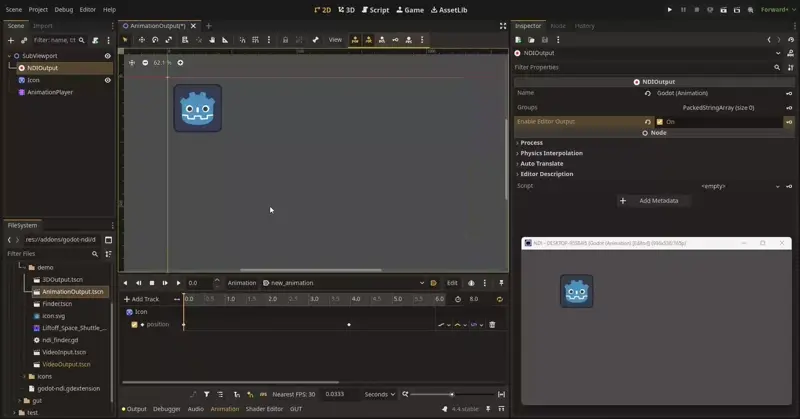Screen dimensions: 800x419
Task: Delete the position track
Action: pyautogui.click(x=492, y=325)
